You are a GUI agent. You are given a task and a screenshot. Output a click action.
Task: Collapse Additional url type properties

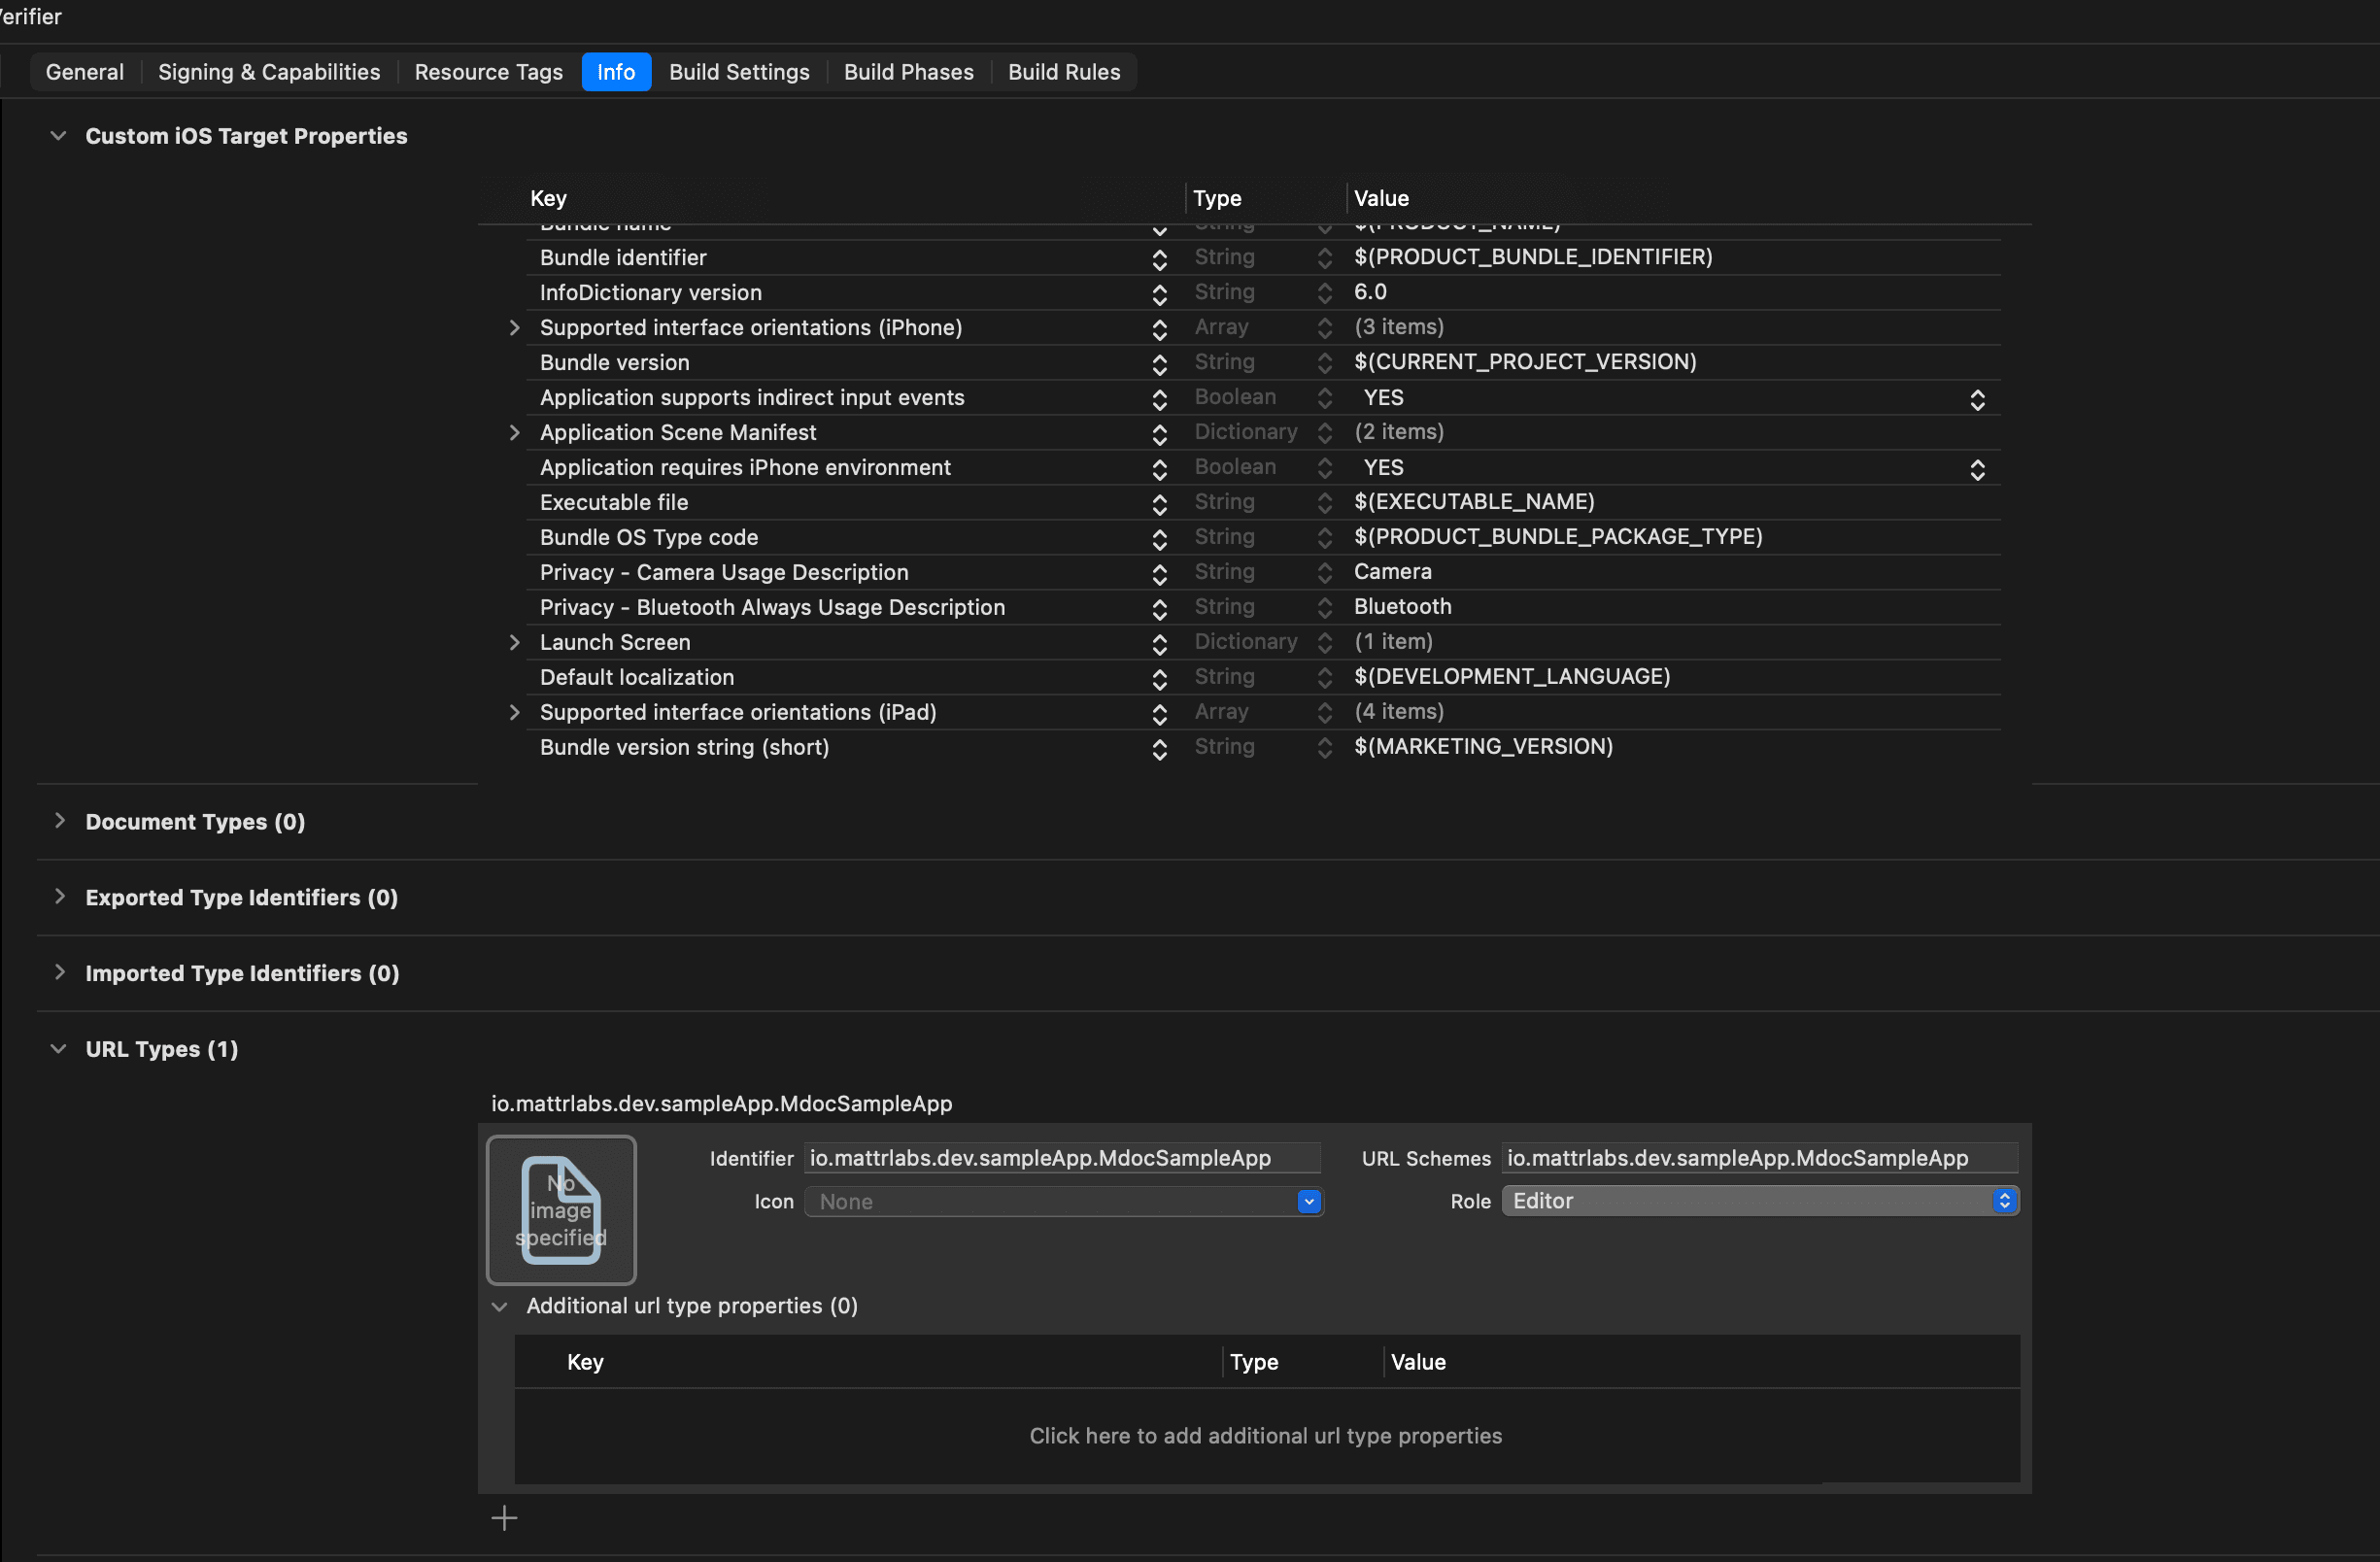(x=499, y=1306)
